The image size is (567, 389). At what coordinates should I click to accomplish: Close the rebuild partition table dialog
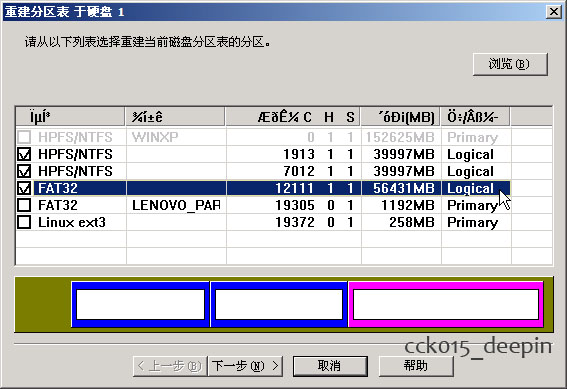[x=554, y=12]
